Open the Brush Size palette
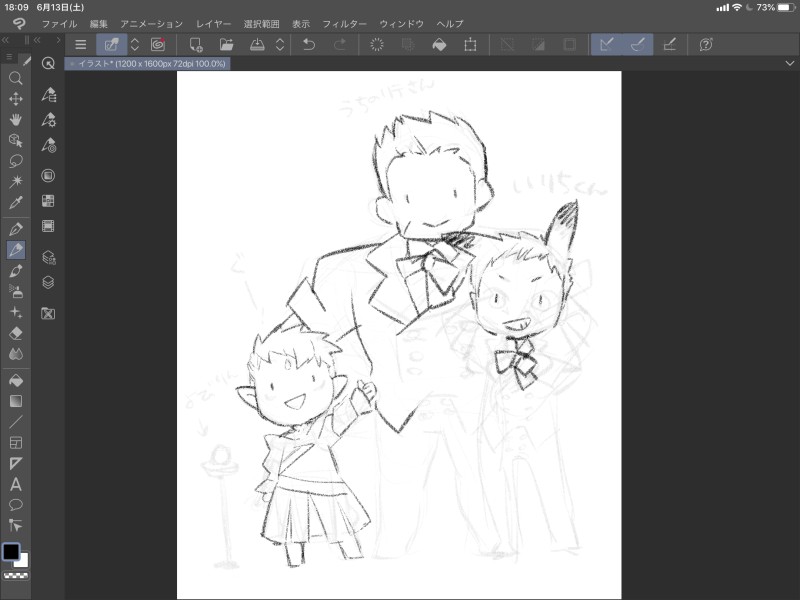The image size is (800, 600). 48,145
